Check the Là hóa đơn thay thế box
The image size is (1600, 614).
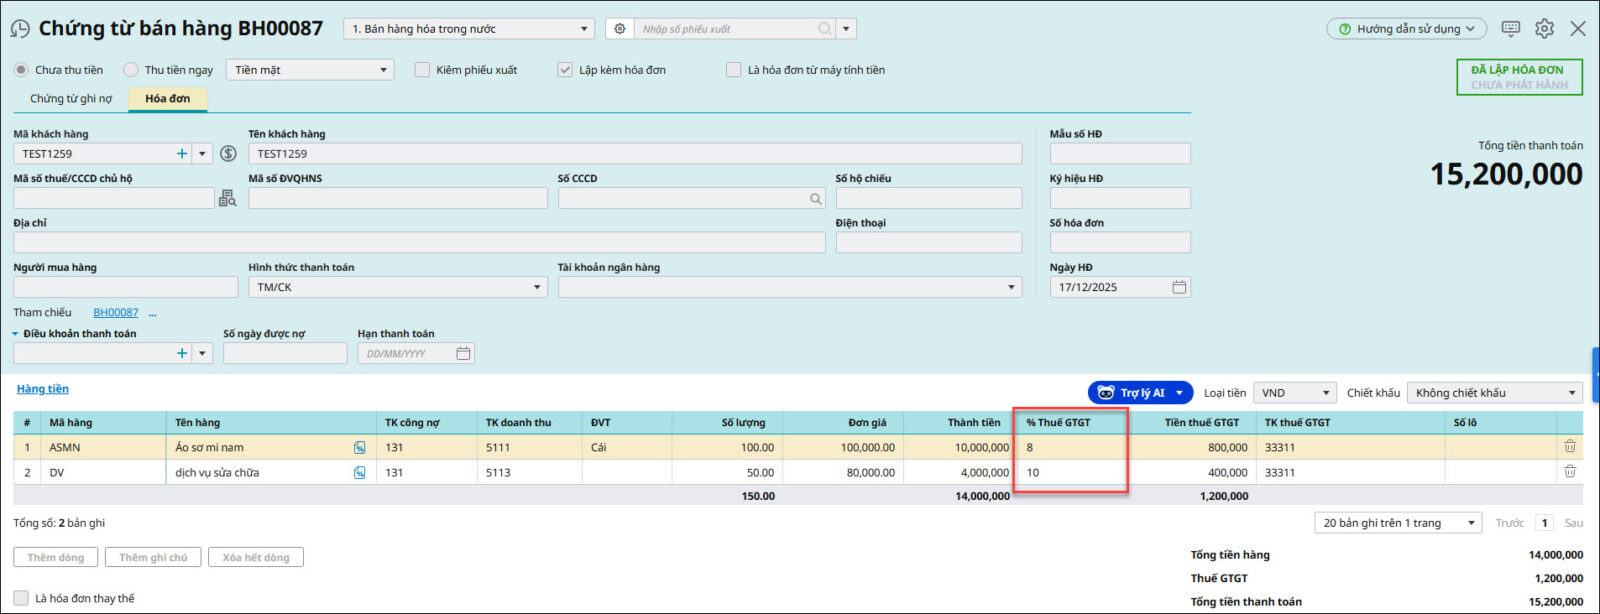[x=21, y=598]
